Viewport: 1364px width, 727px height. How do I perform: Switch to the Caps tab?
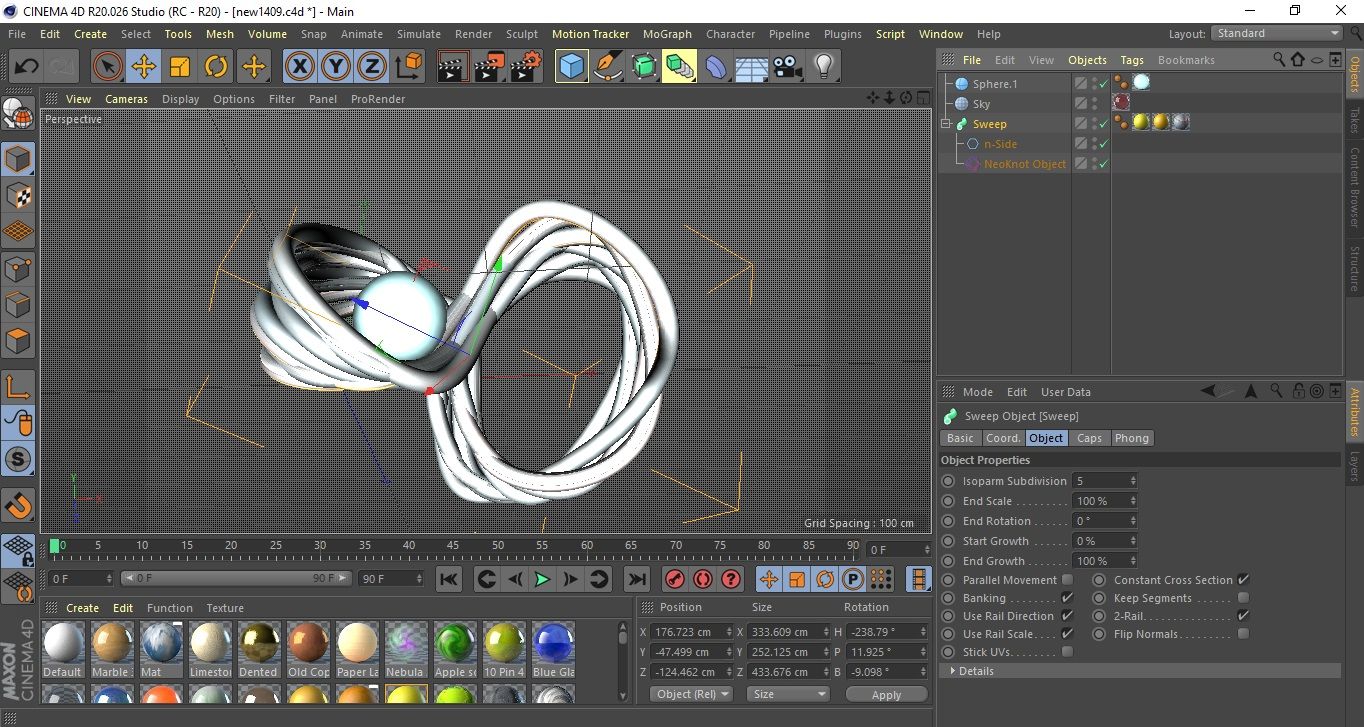(1089, 438)
